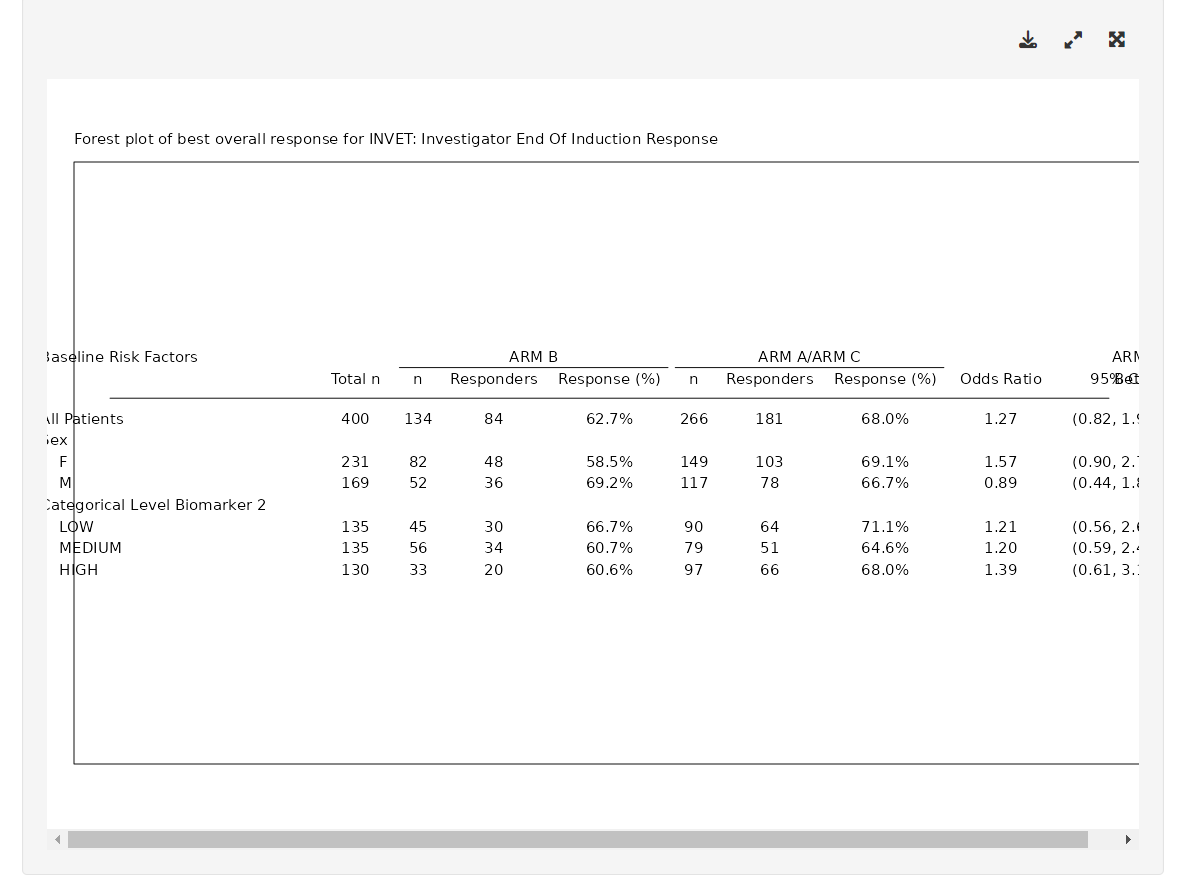This screenshot has height=891, width=1182.
Task: Click the right scrollbar arrow
Action: (1128, 840)
